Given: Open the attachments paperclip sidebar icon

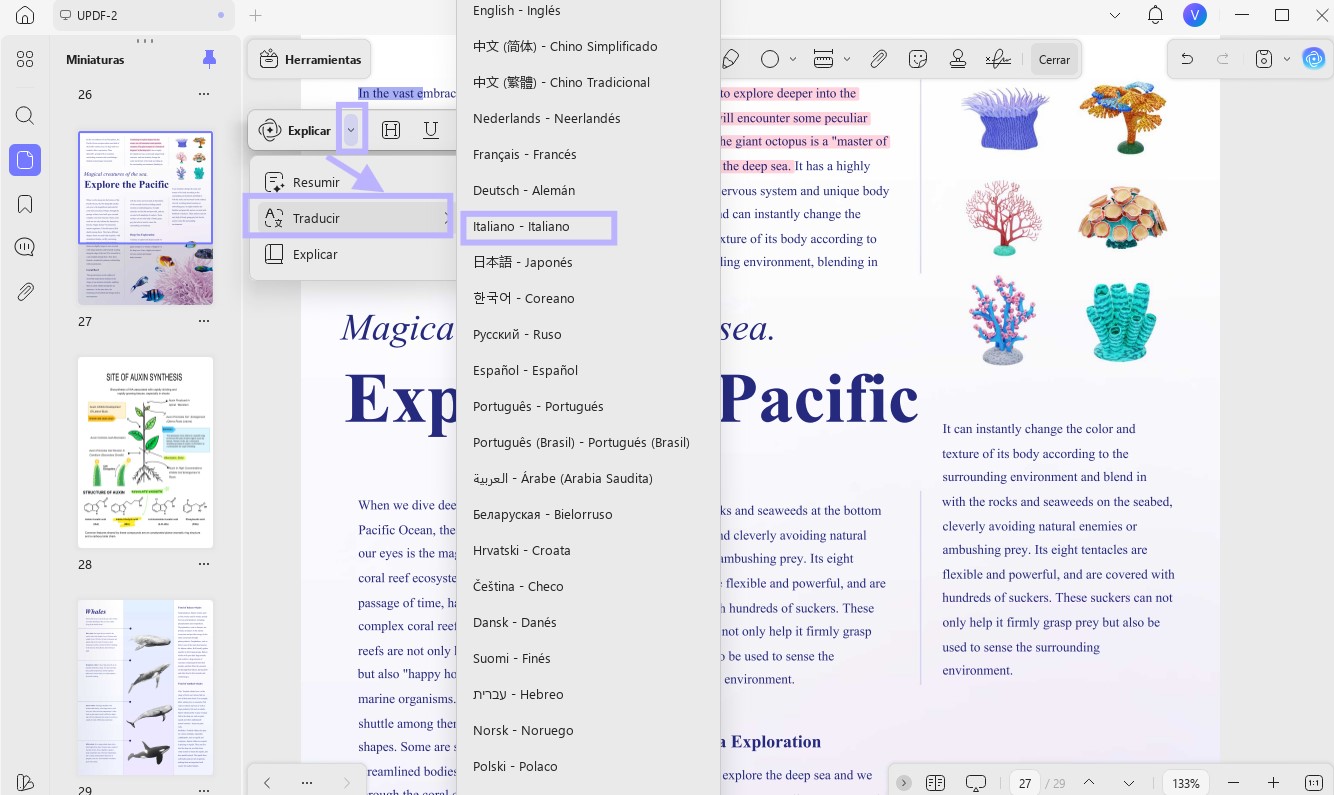Looking at the screenshot, I should 25,292.
